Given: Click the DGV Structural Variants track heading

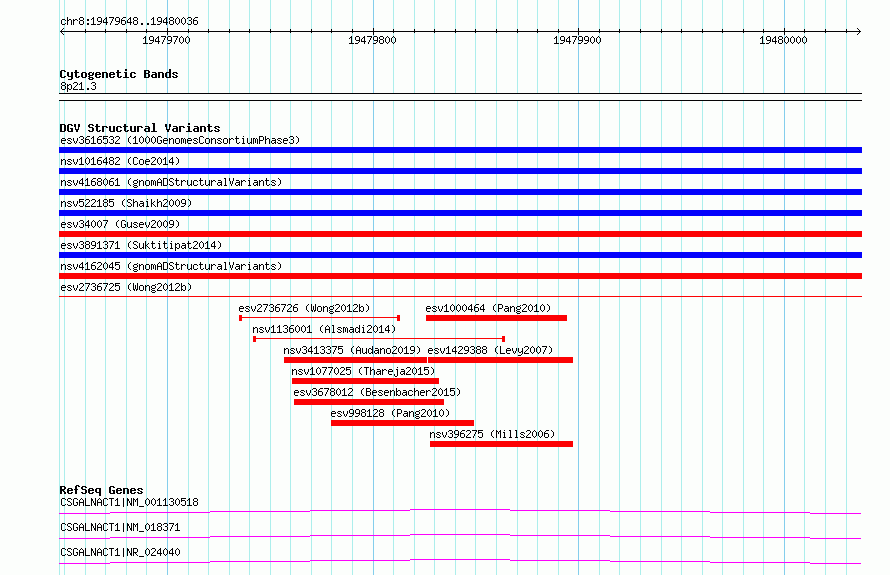Looking at the screenshot, I should point(140,128).
